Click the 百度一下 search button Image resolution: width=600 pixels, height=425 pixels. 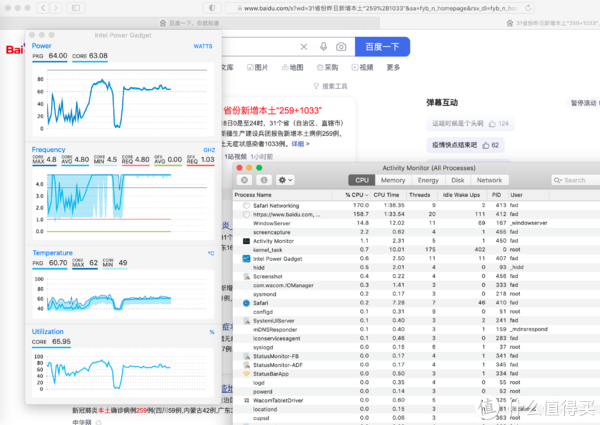382,47
